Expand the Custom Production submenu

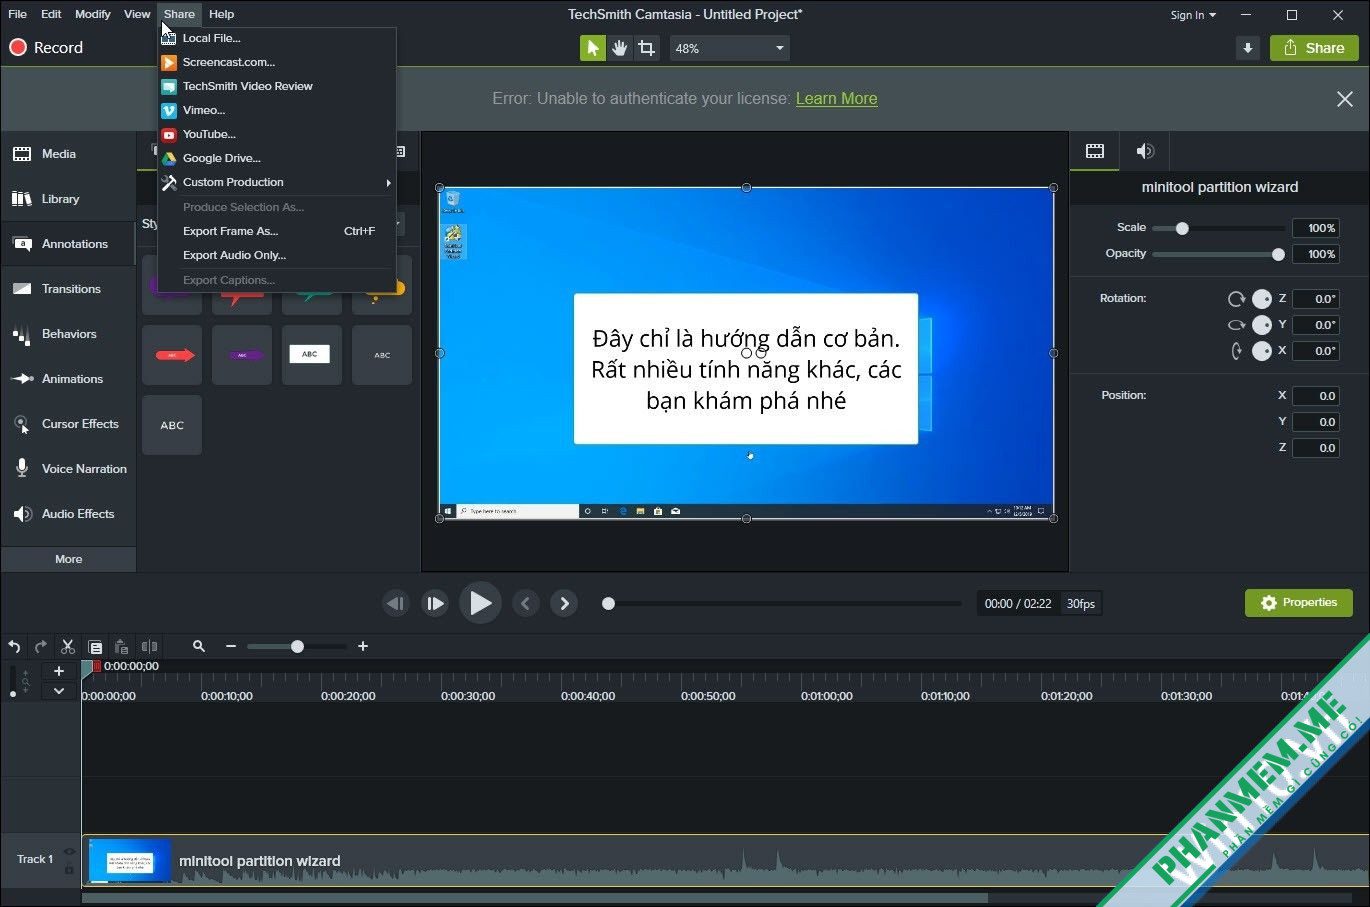278,182
